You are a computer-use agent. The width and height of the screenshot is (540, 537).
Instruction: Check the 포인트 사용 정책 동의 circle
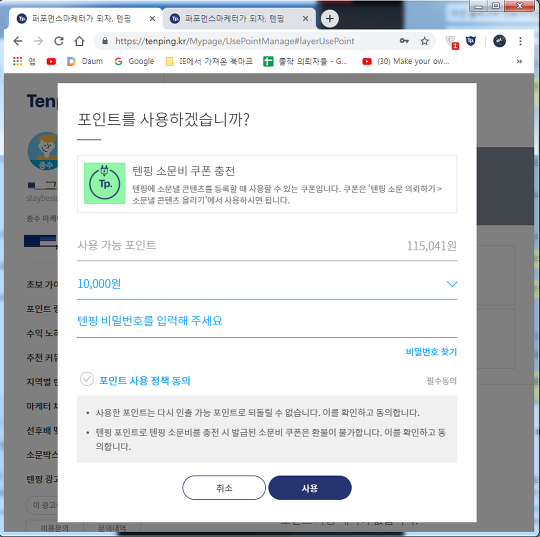[x=87, y=379]
